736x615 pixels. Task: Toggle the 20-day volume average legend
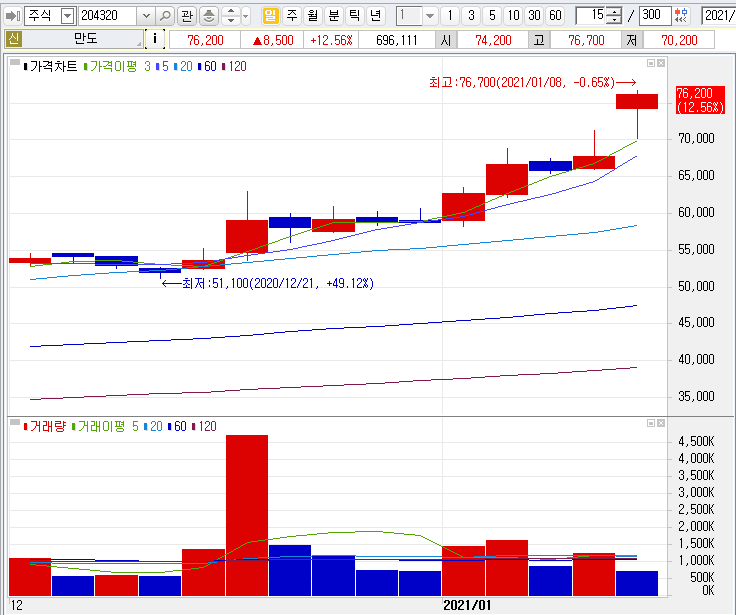[153, 427]
